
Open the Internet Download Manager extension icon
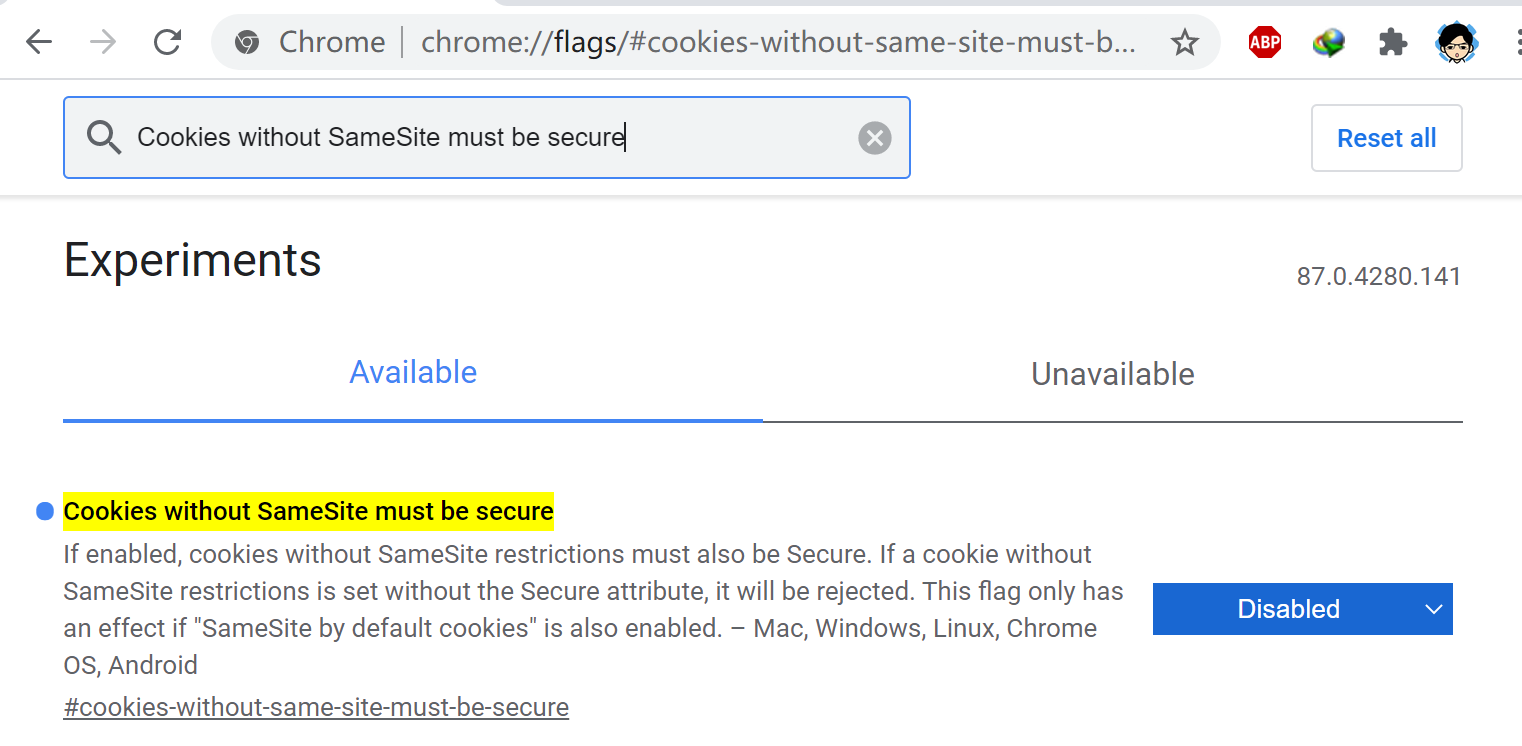pyautogui.click(x=1328, y=42)
